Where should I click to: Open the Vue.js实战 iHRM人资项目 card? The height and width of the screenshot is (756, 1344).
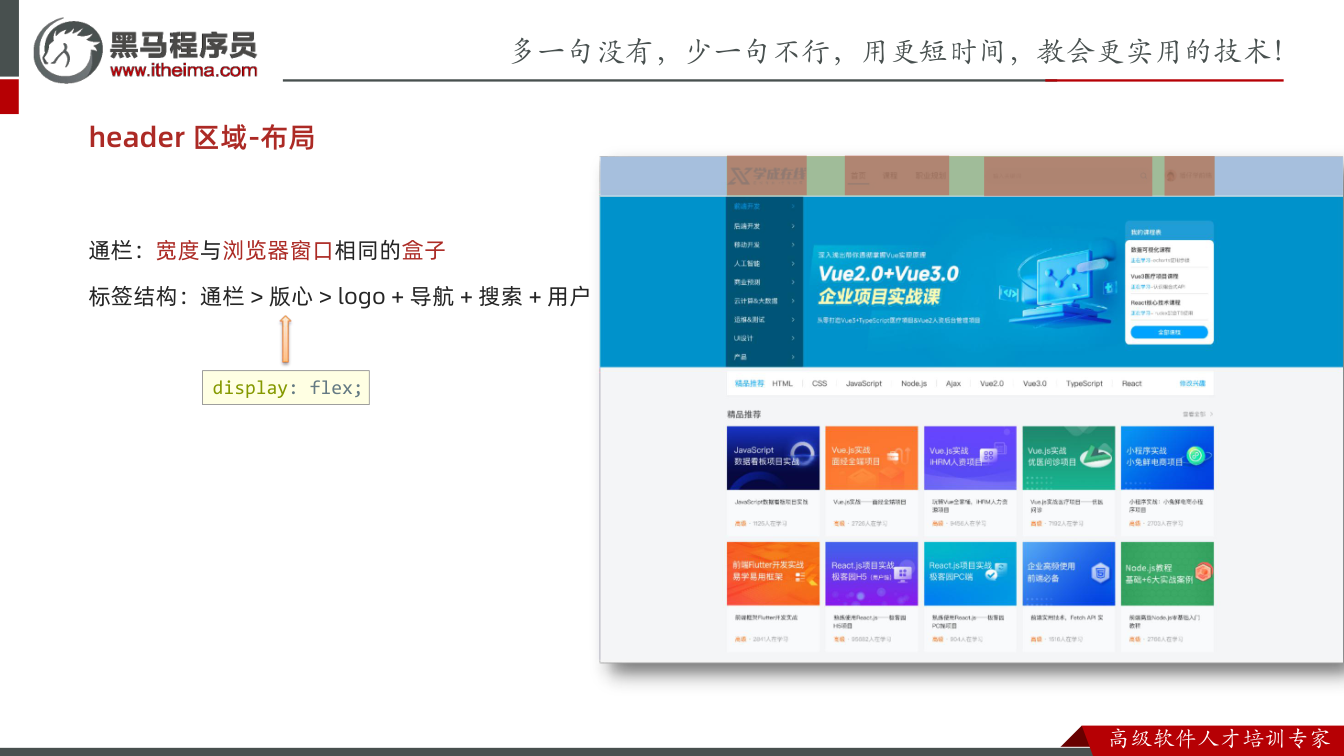tap(970, 480)
